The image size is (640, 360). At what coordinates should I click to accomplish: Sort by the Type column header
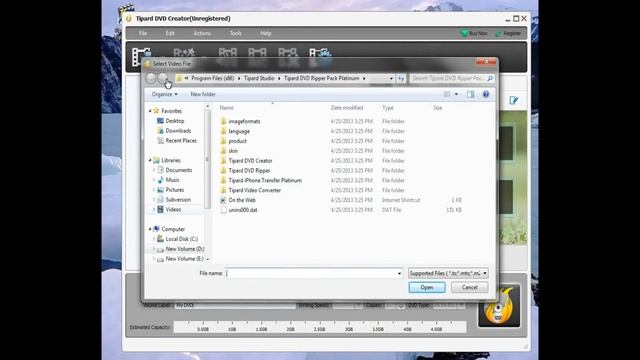[x=388, y=108]
